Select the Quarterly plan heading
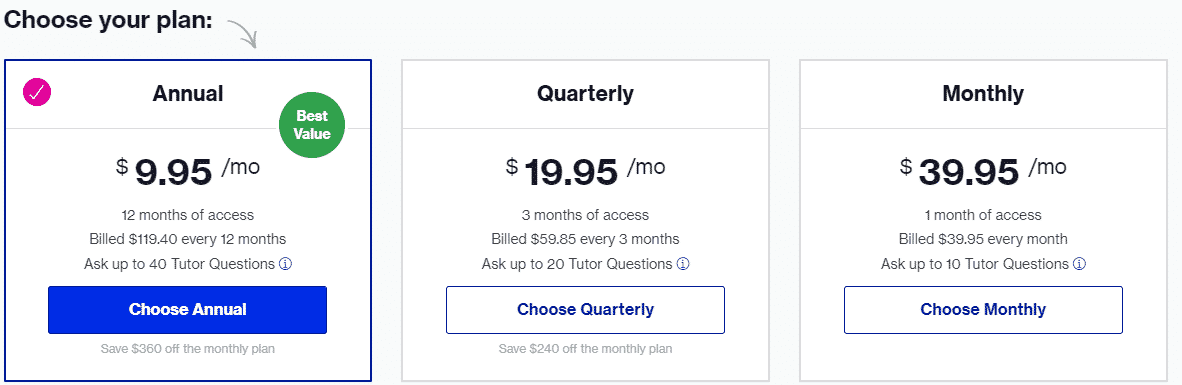The image size is (1182, 385). tap(585, 93)
